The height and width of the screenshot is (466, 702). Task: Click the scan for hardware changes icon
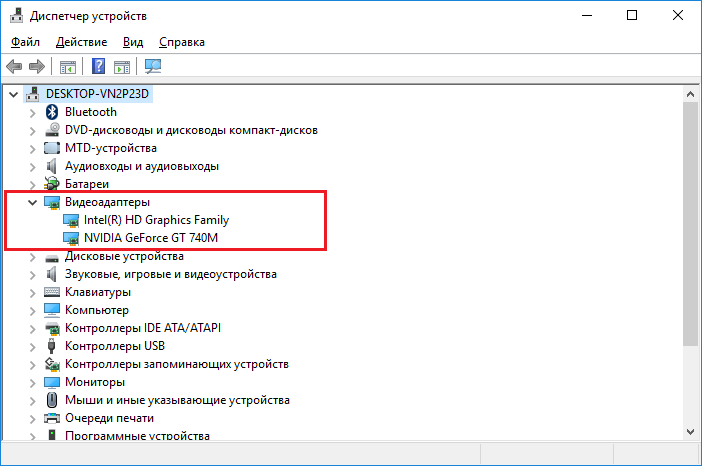point(153,67)
